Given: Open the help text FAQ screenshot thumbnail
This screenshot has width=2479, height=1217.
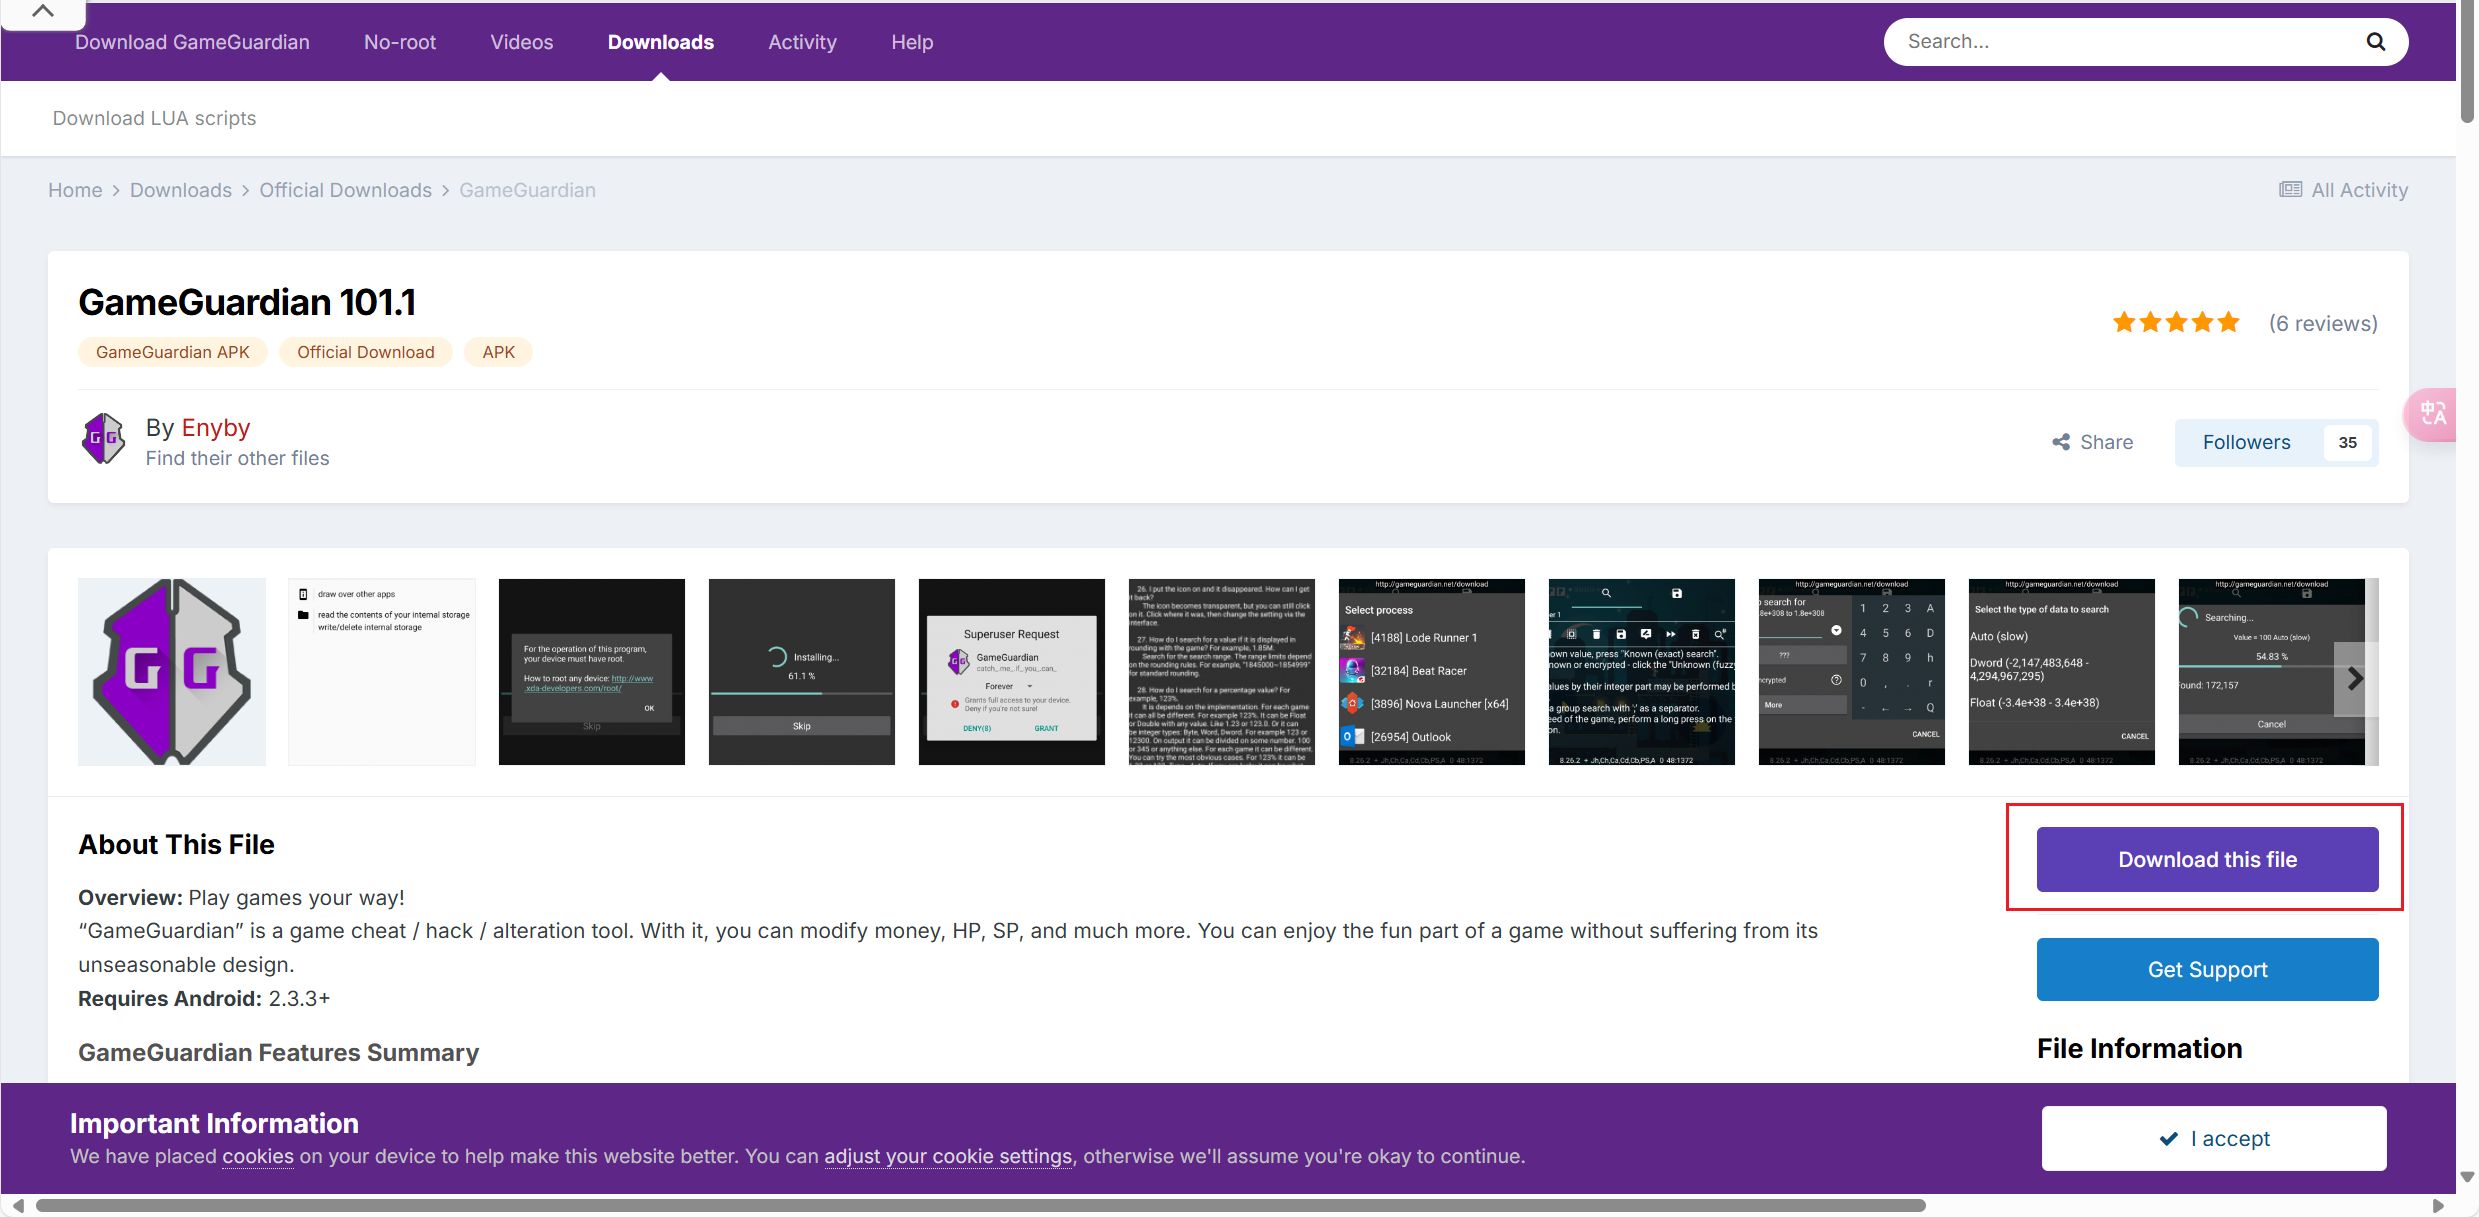Looking at the screenshot, I should tap(1222, 672).
